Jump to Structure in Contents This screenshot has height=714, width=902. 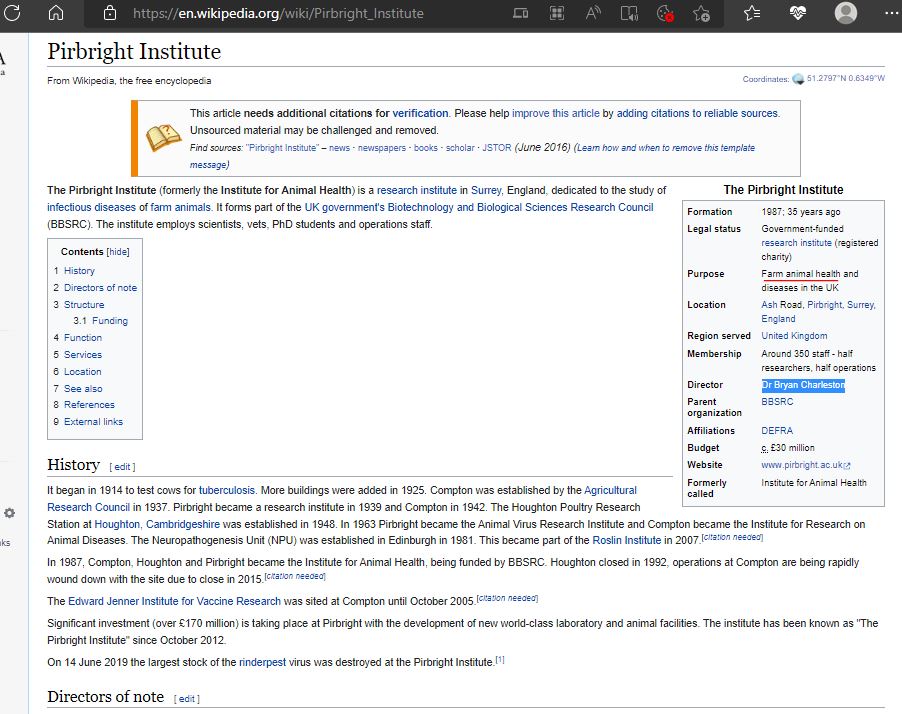tap(84, 304)
